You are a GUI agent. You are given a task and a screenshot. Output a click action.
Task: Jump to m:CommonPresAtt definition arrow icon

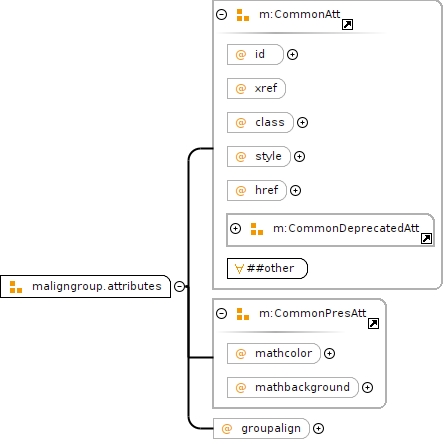(373, 323)
